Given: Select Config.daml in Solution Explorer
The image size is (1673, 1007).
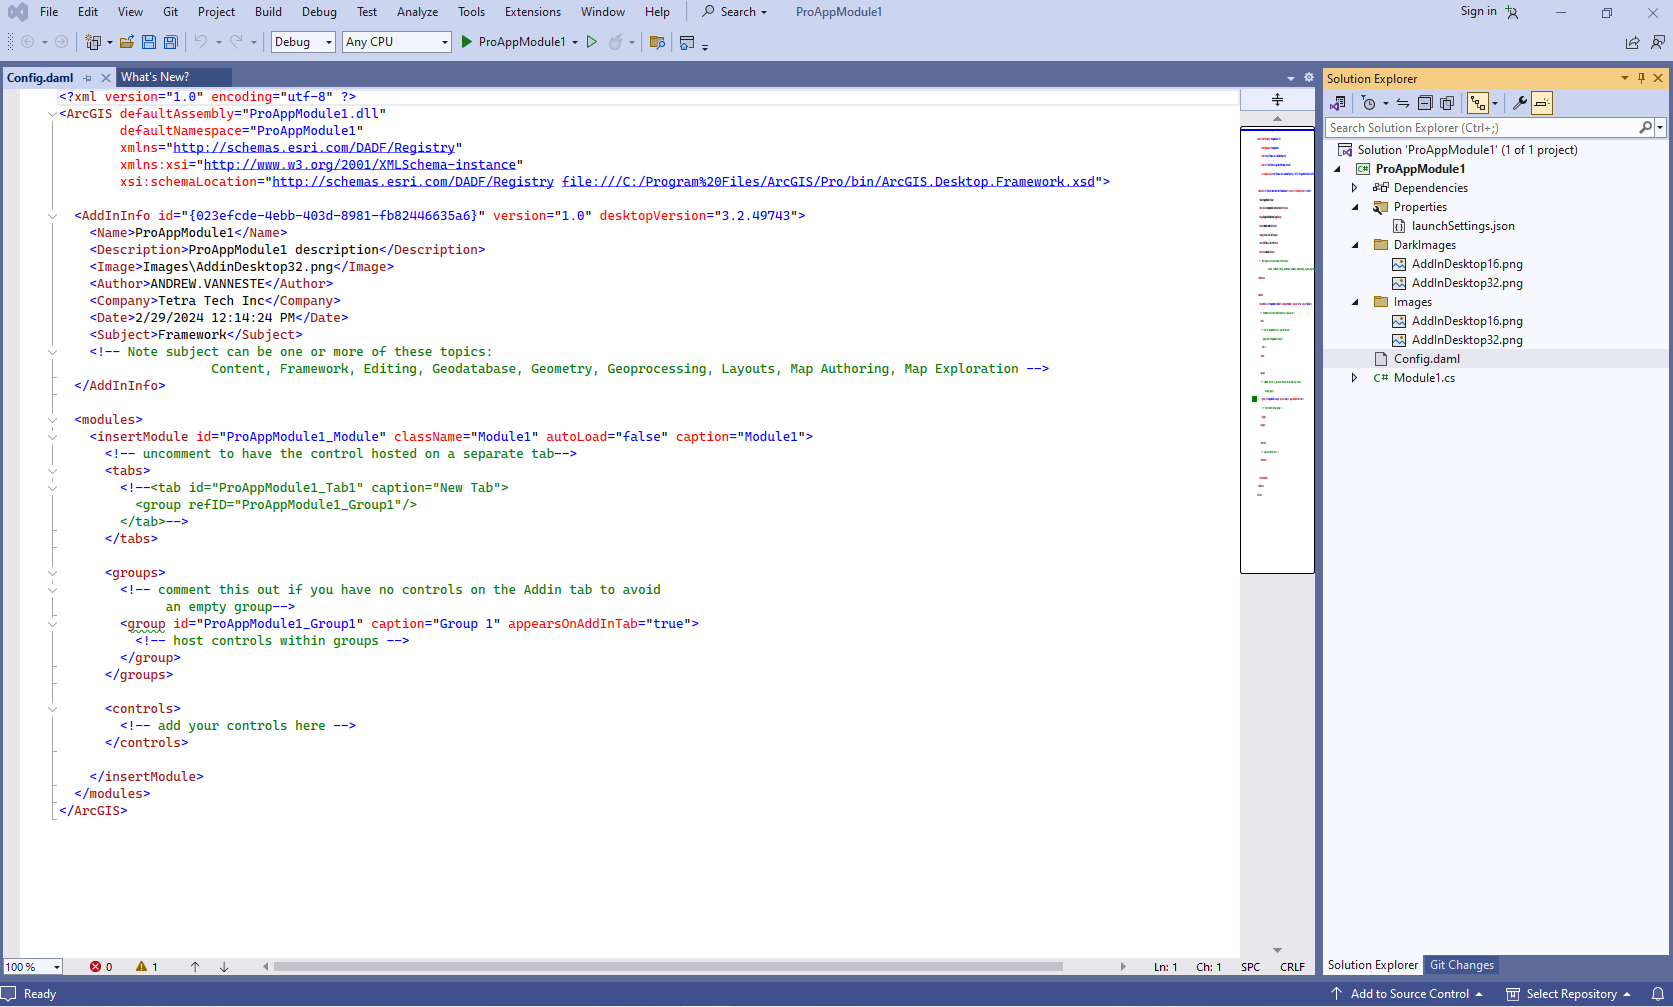Looking at the screenshot, I should tap(1427, 359).
